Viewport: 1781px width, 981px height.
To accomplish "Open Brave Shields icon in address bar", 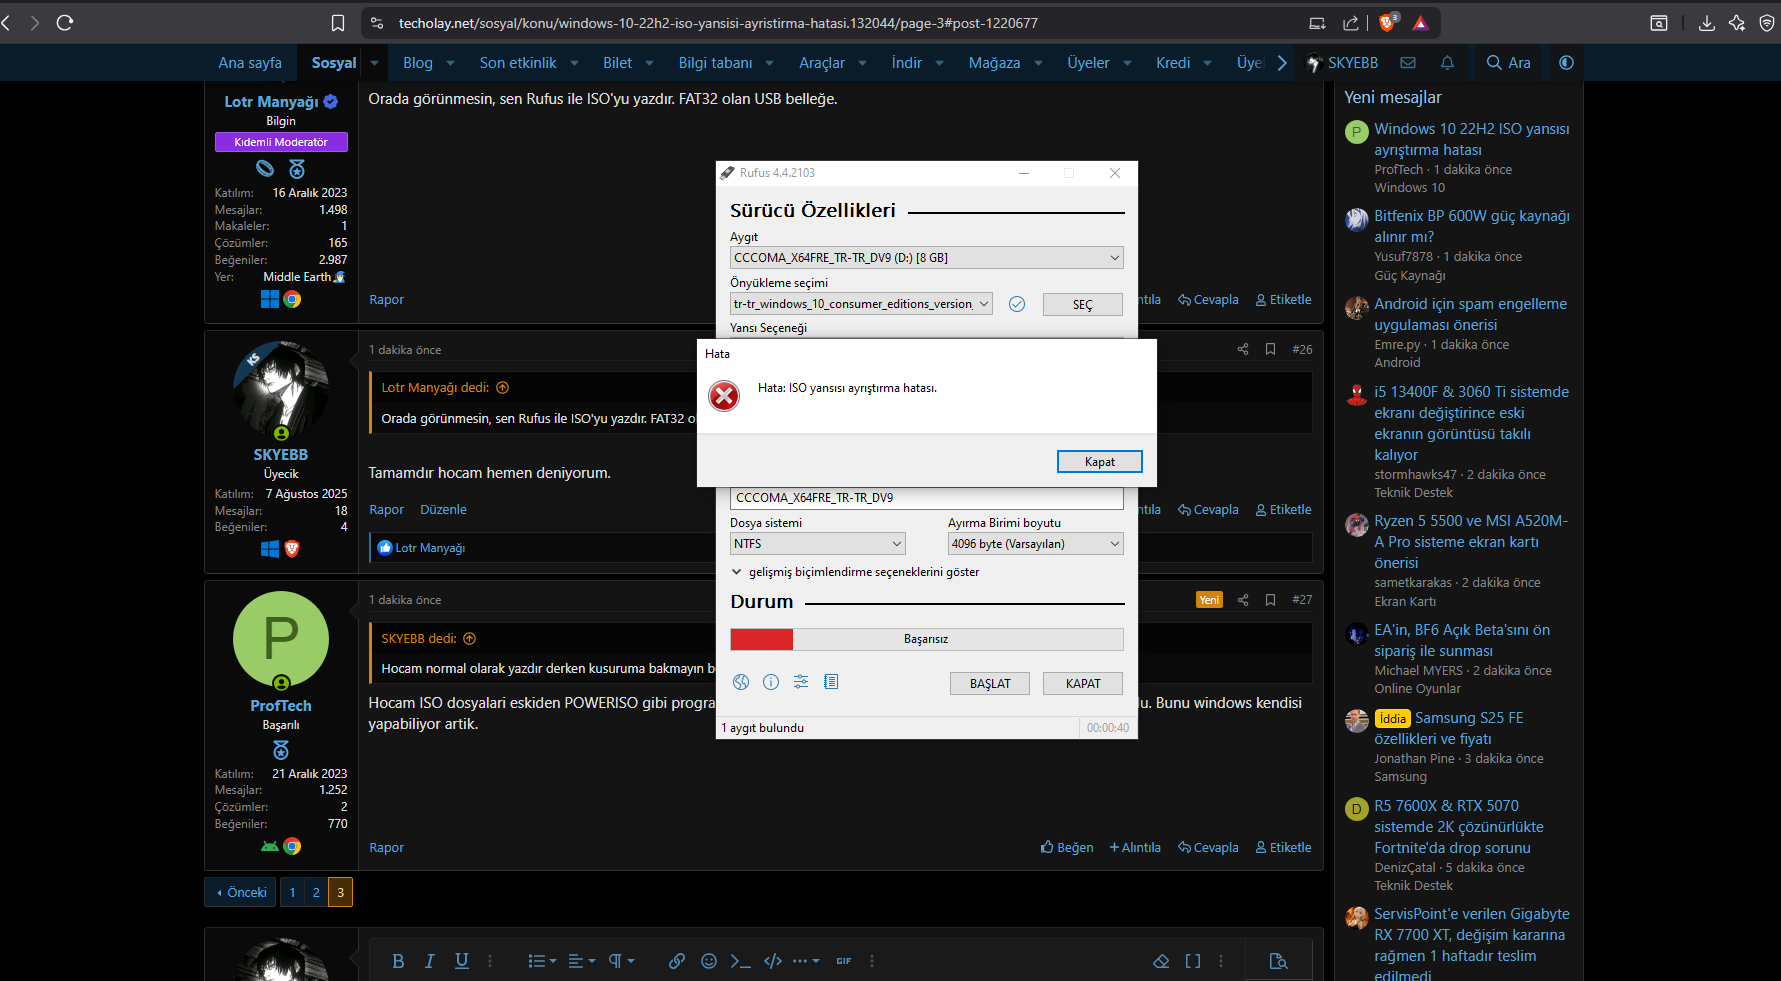I will 1388,23.
